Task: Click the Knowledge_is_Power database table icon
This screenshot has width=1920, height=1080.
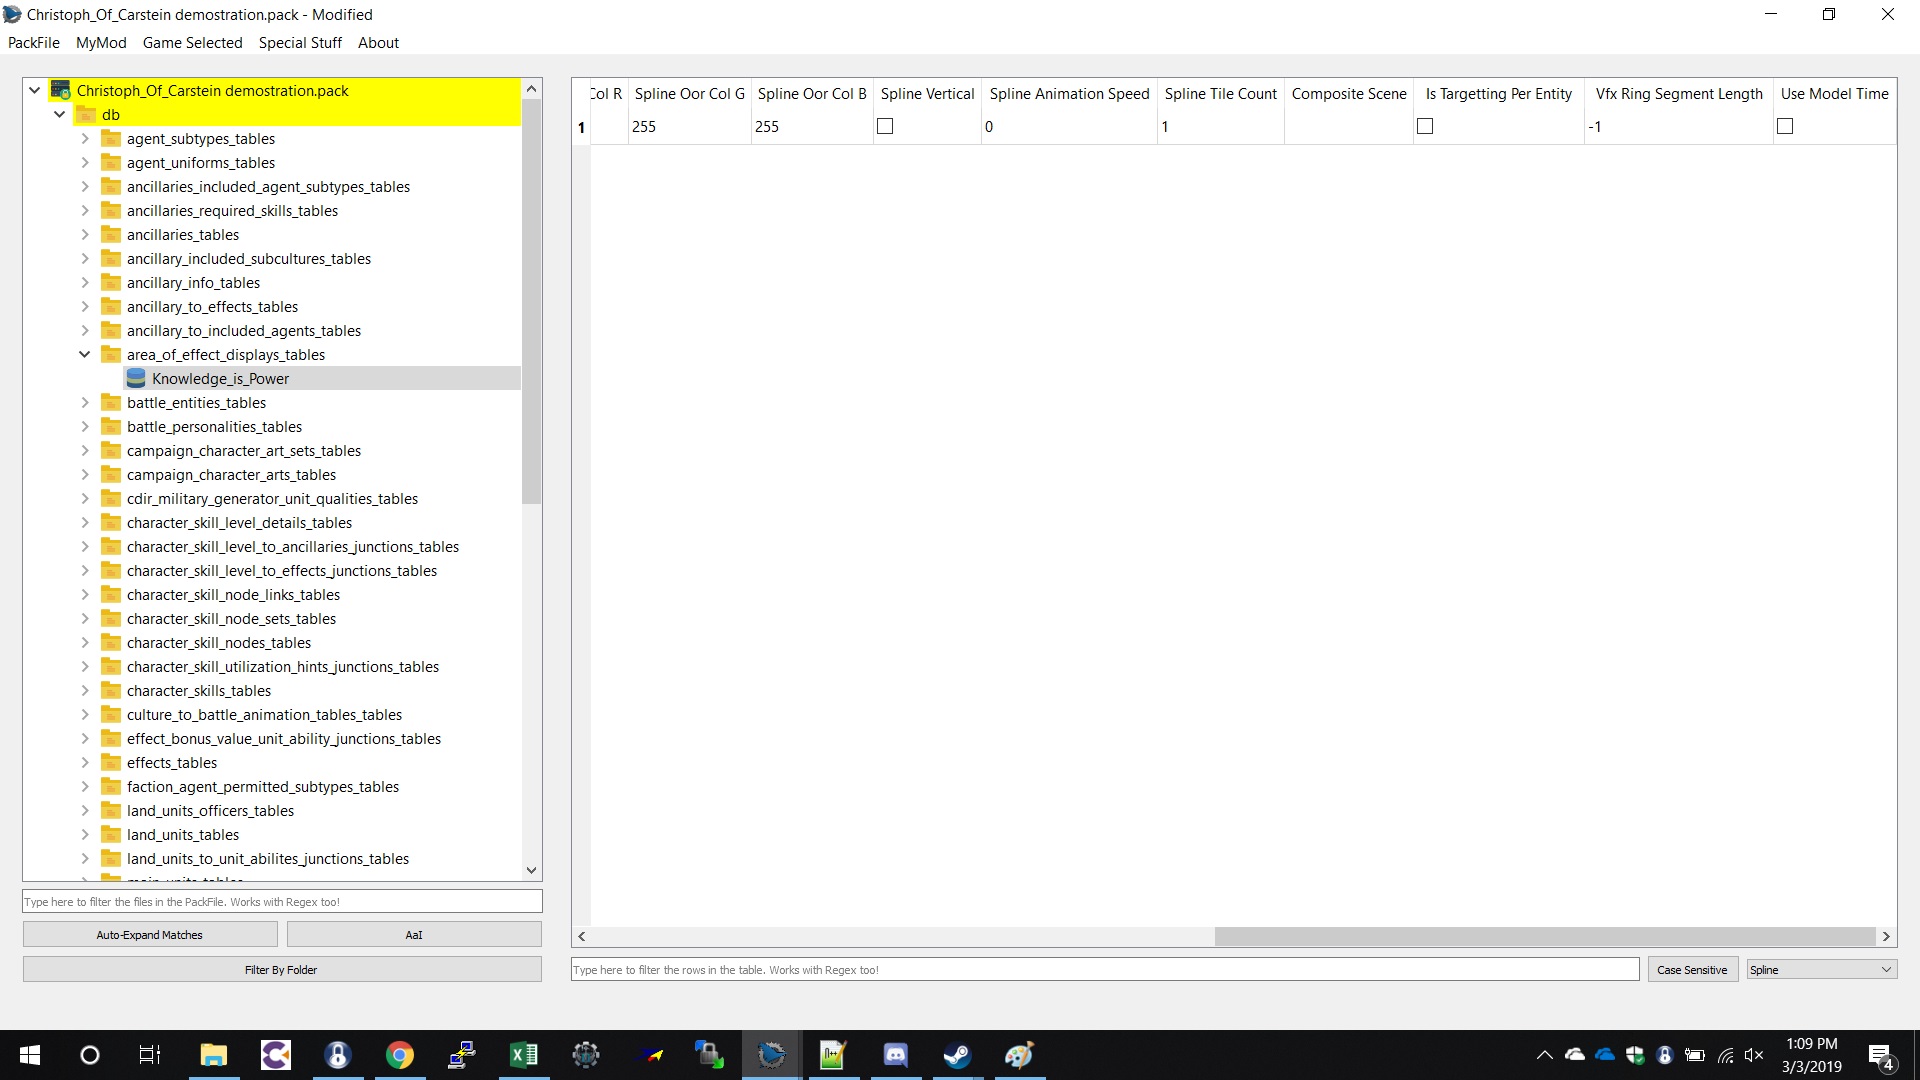Action: (136, 378)
